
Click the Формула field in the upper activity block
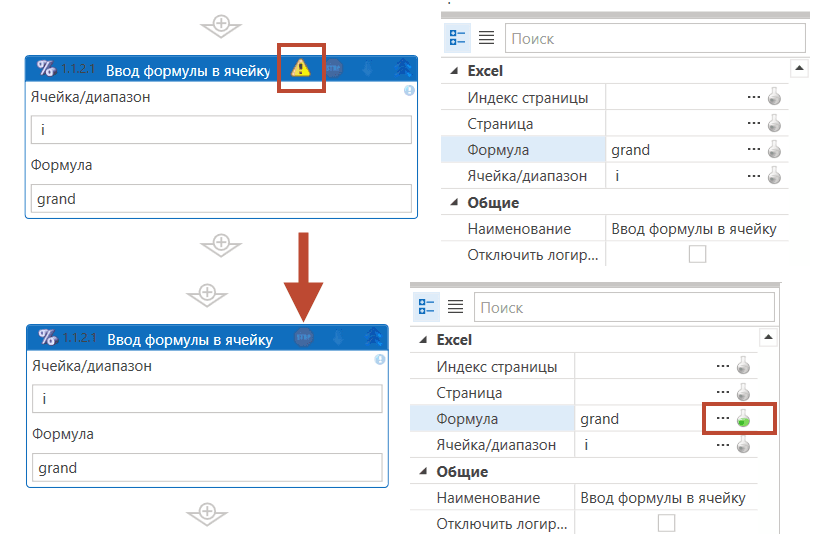[x=222, y=198]
